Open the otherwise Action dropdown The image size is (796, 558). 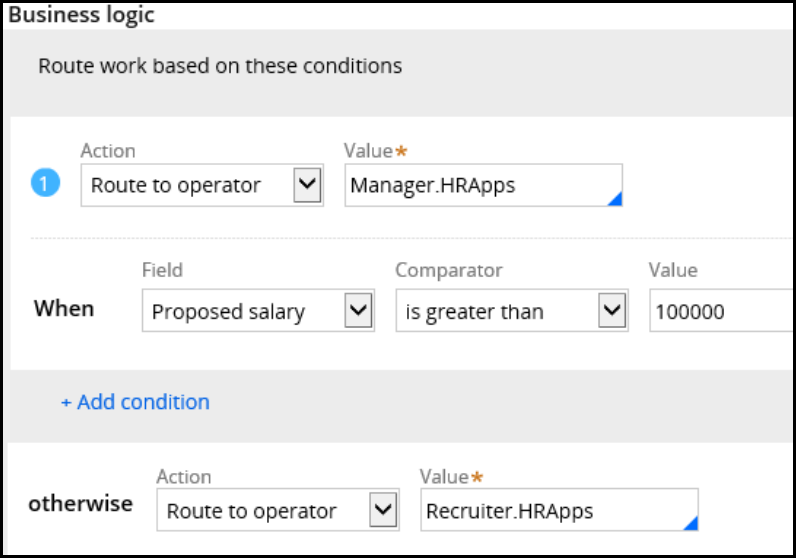[x=383, y=511]
